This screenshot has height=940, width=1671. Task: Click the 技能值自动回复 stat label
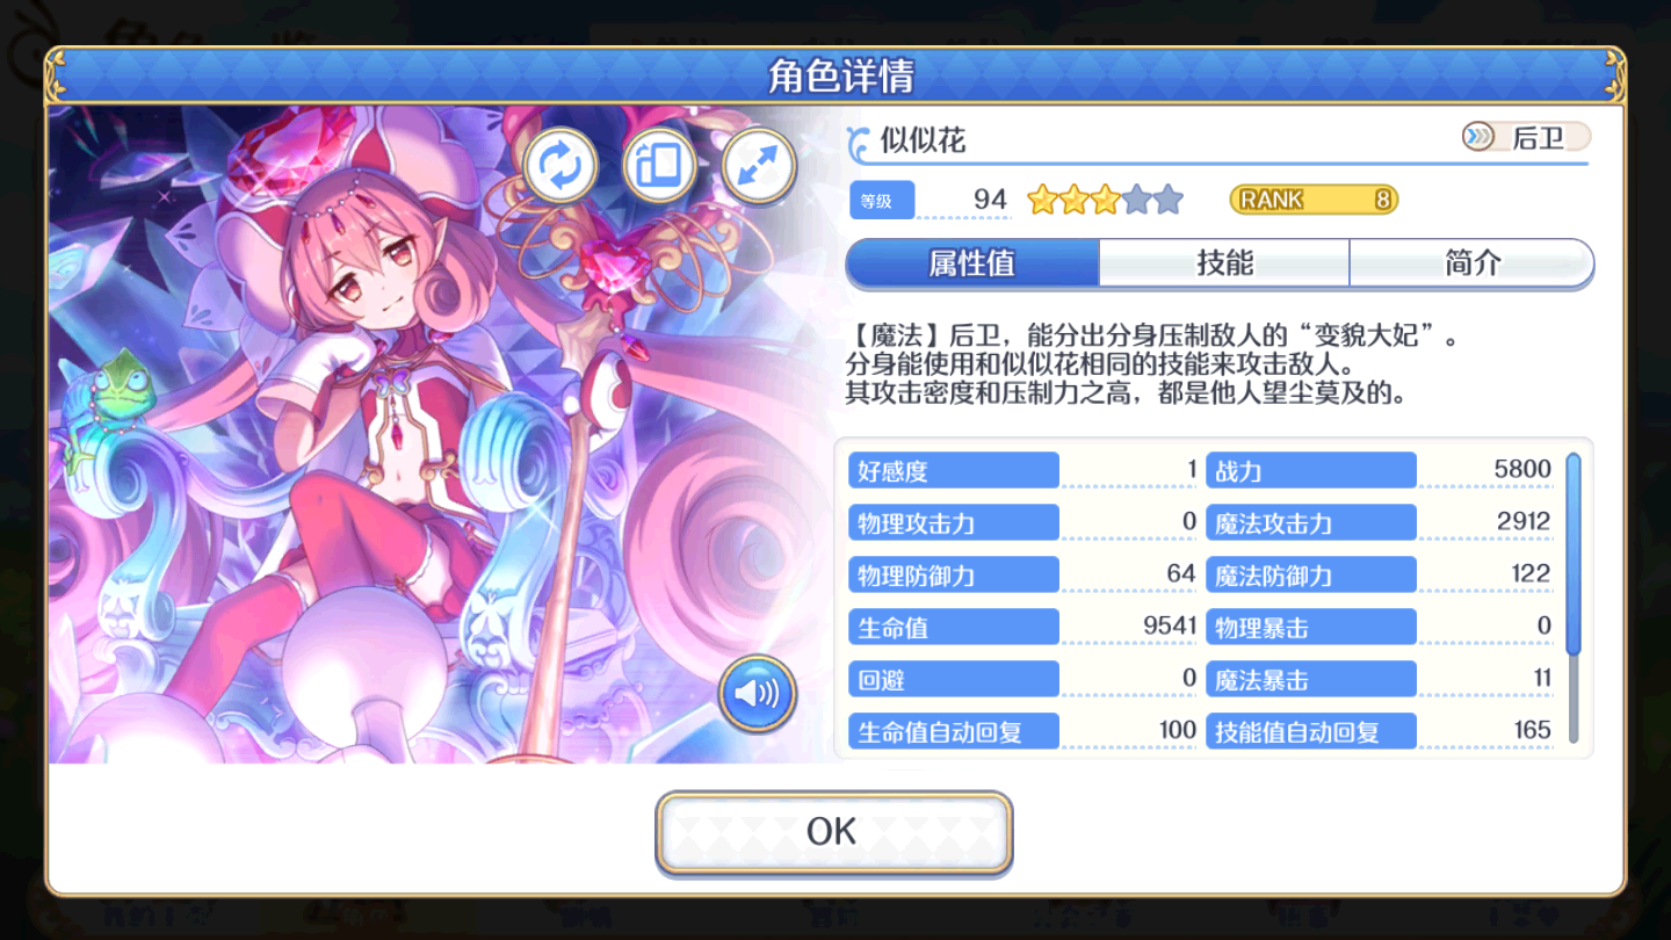pos(1311,732)
